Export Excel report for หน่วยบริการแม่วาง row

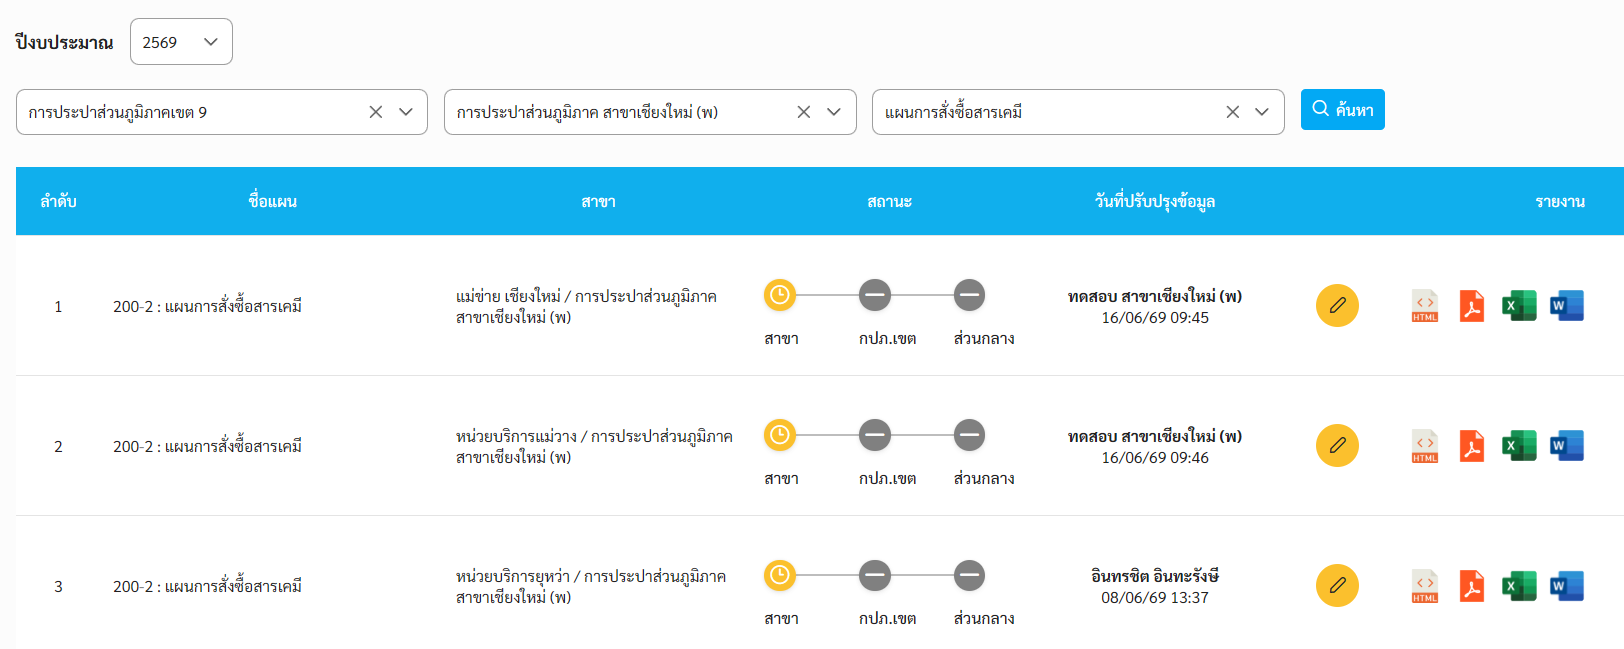(x=1519, y=446)
